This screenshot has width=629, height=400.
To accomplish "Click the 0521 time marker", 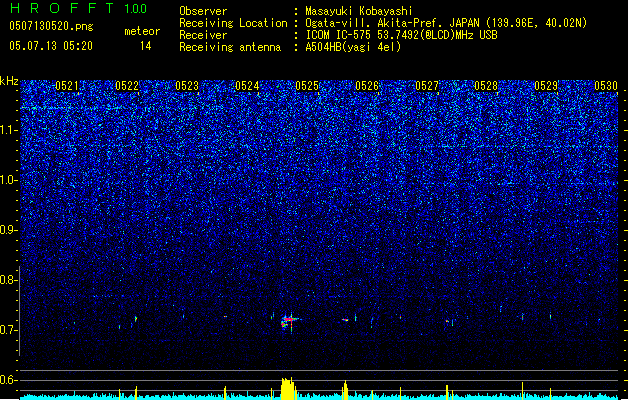I will point(67,86).
